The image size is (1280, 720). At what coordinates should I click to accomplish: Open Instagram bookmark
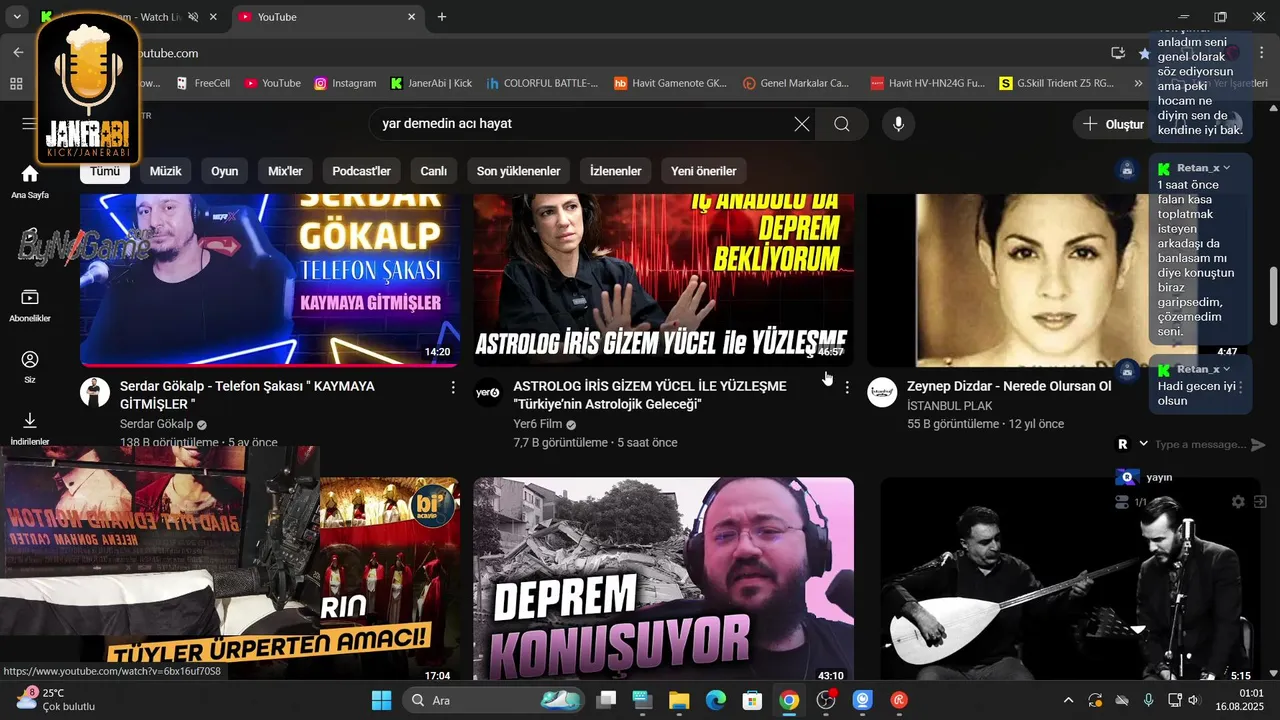pos(345,84)
